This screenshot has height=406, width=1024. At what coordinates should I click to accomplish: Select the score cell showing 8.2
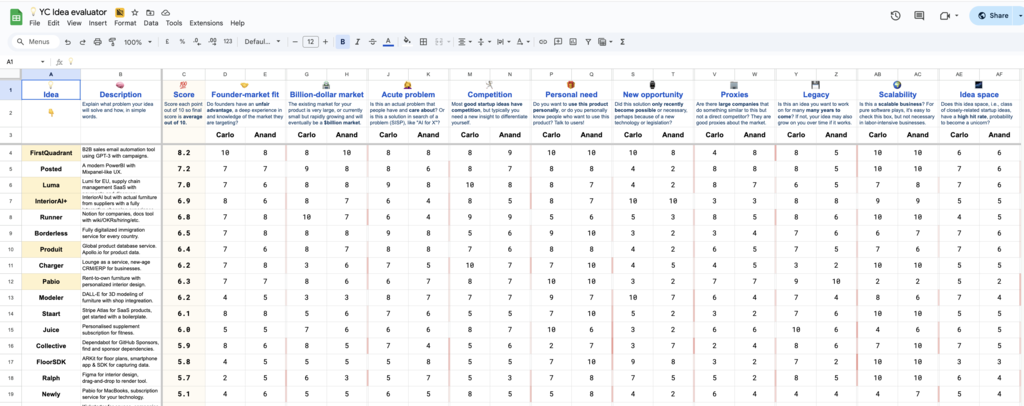coord(184,153)
